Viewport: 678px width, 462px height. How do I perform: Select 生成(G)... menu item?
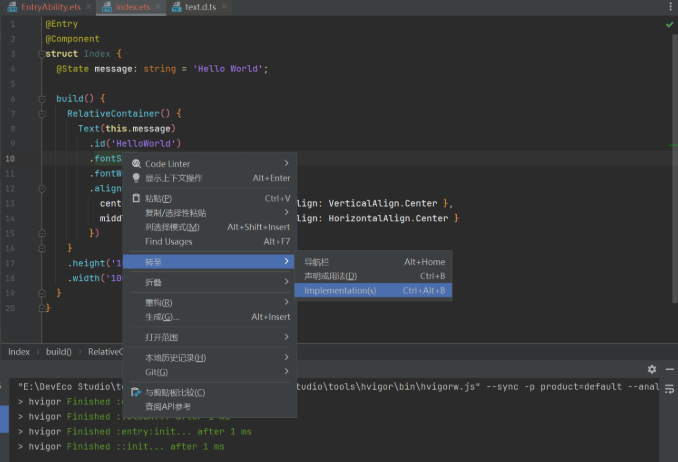[210, 317]
